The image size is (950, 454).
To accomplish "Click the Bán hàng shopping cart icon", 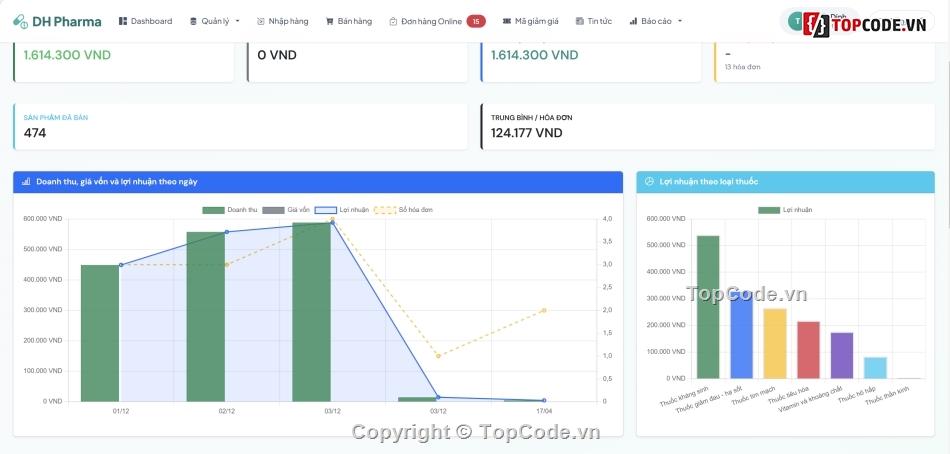I will click(330, 21).
